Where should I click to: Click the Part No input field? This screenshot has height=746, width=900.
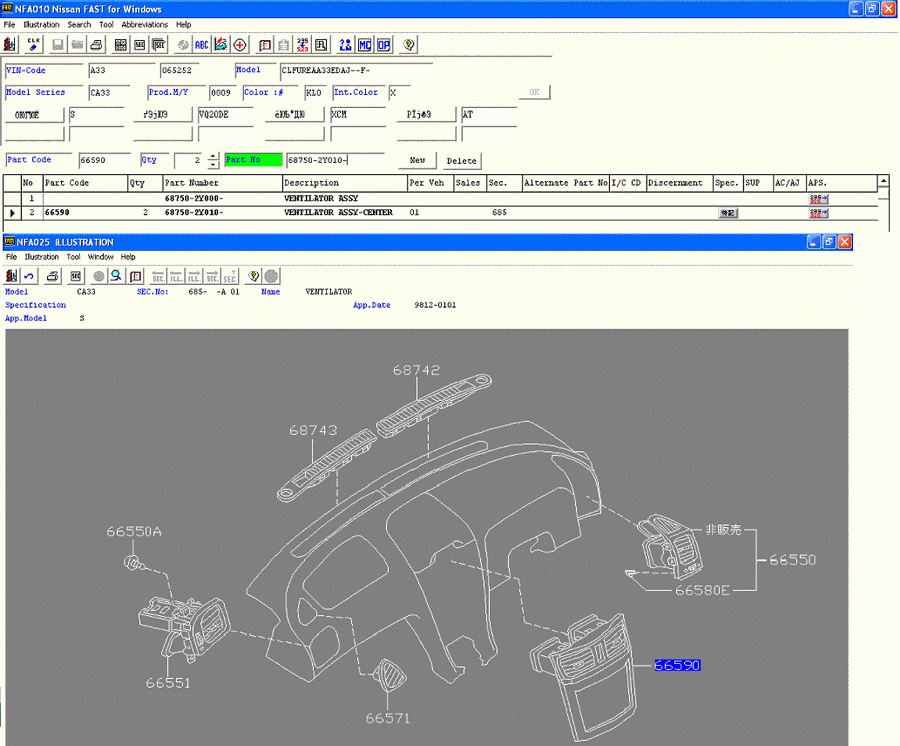click(335, 160)
